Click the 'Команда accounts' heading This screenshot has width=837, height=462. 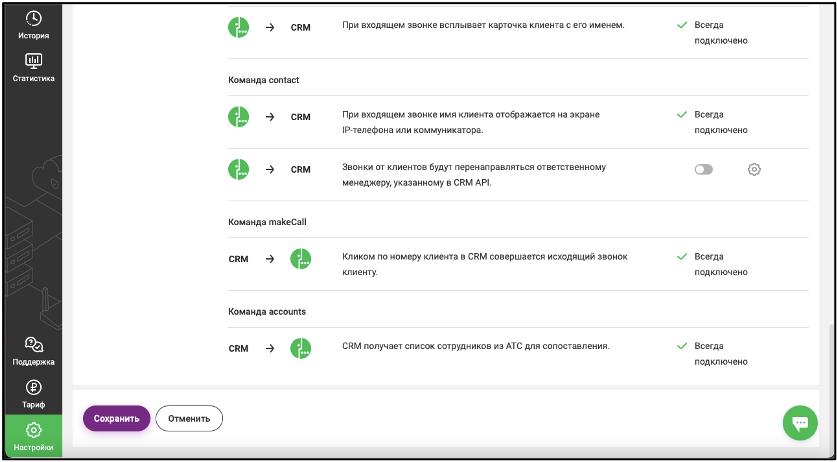point(267,311)
